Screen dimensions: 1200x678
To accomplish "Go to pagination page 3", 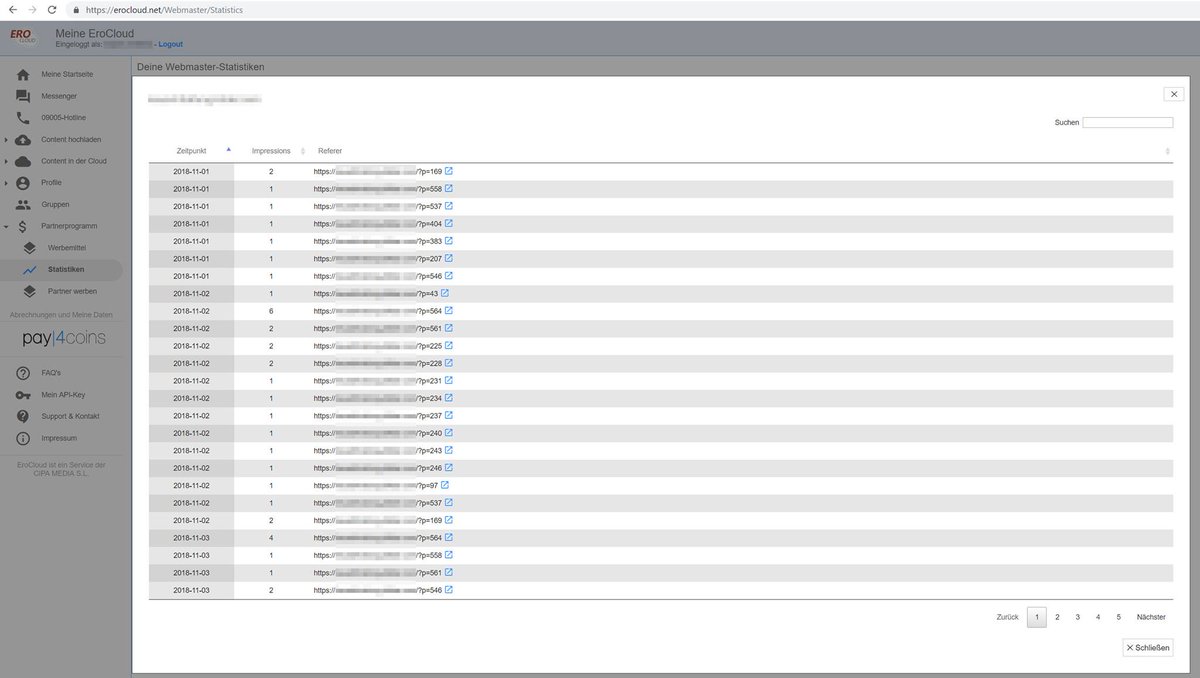I will pos(1077,617).
